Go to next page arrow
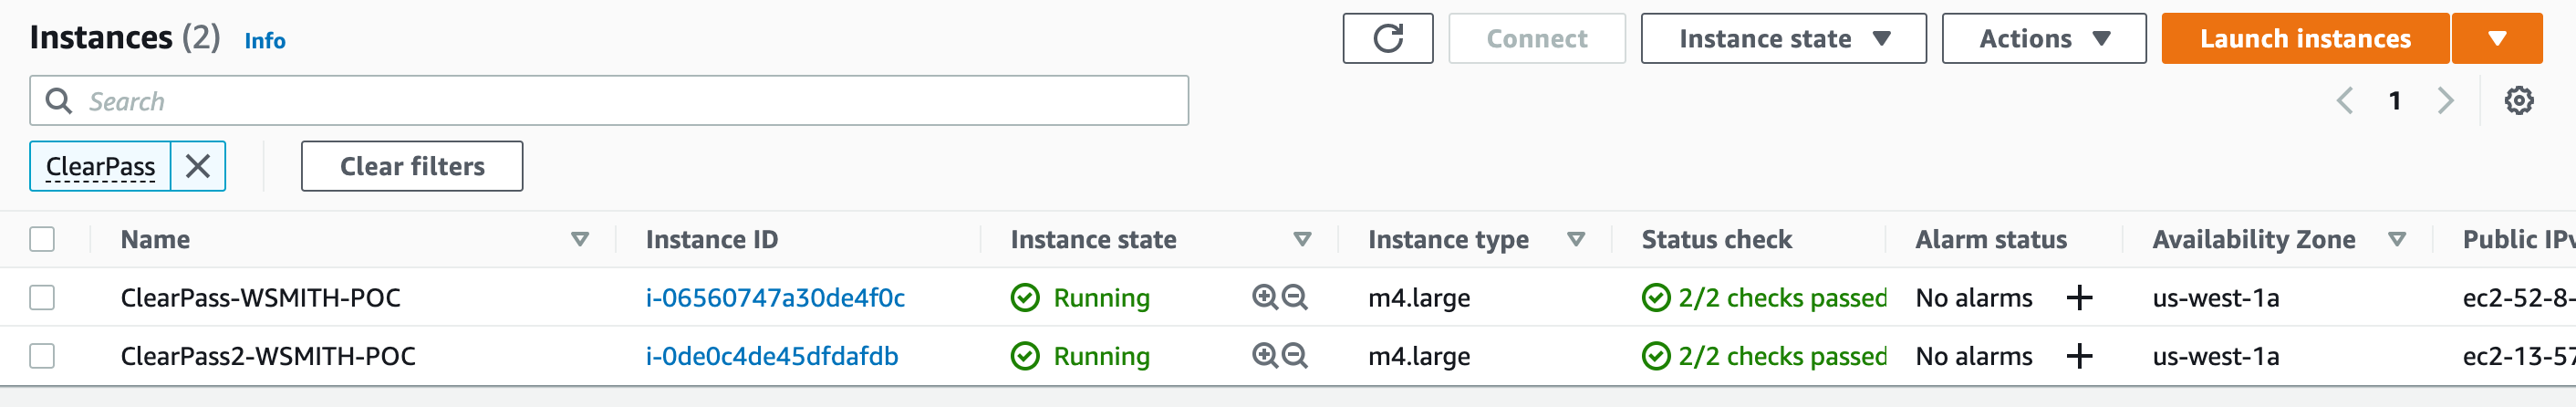Image resolution: width=2576 pixels, height=407 pixels. click(2446, 101)
